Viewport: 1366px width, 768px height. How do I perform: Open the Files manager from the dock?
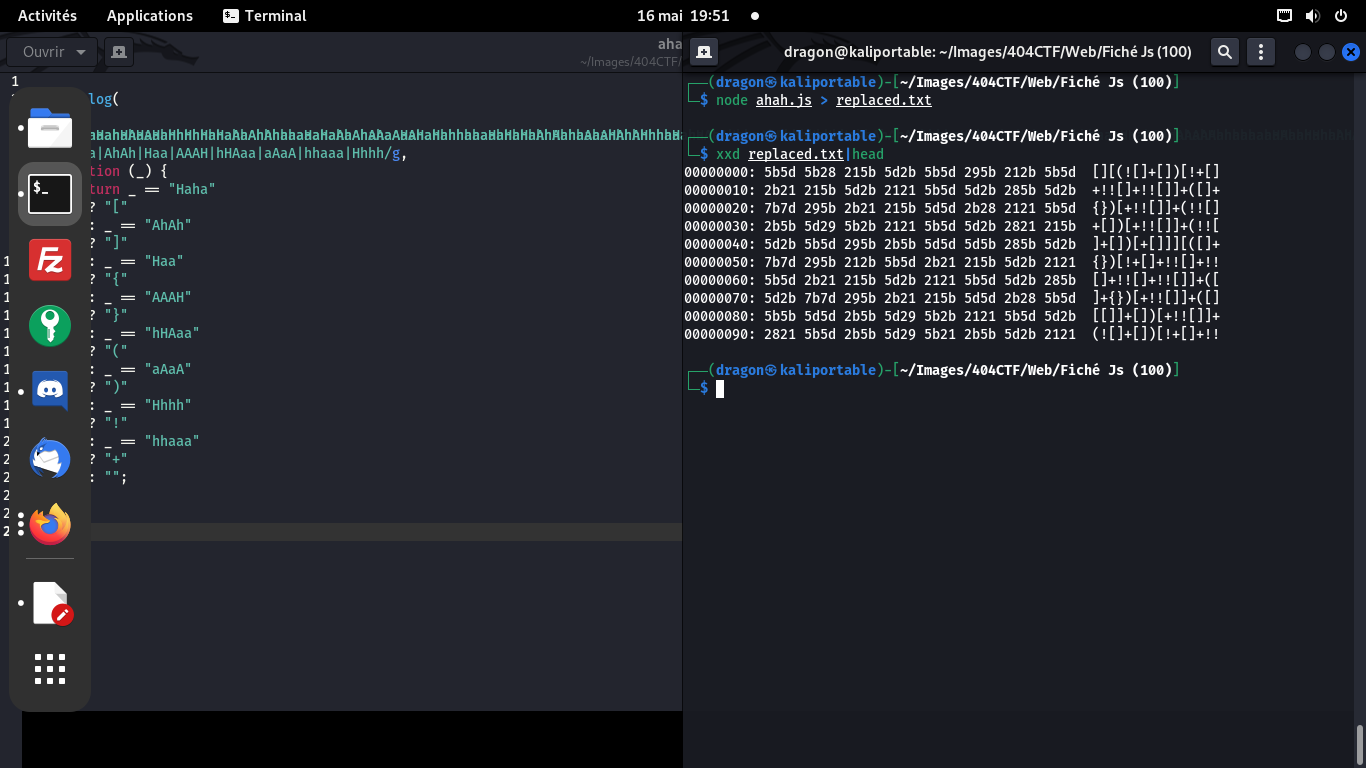pos(50,128)
